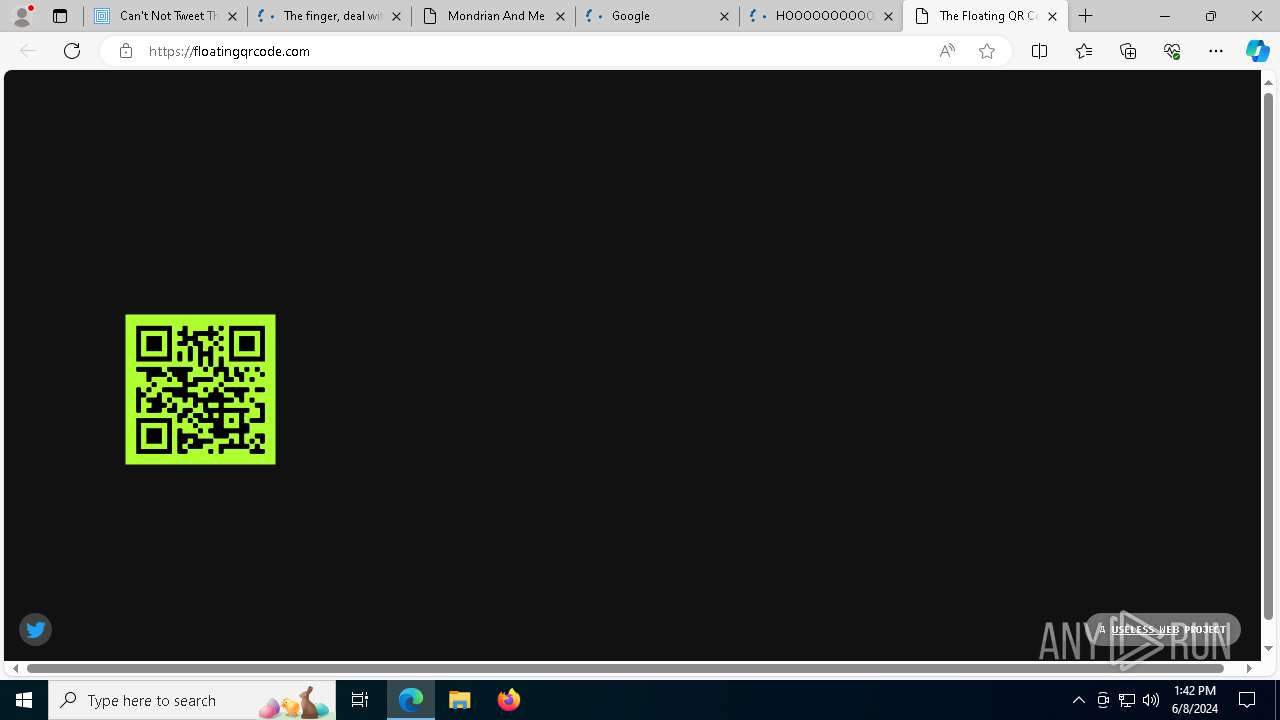Click the floating green QR code
Screen dimensions: 1280x720
click(200, 389)
